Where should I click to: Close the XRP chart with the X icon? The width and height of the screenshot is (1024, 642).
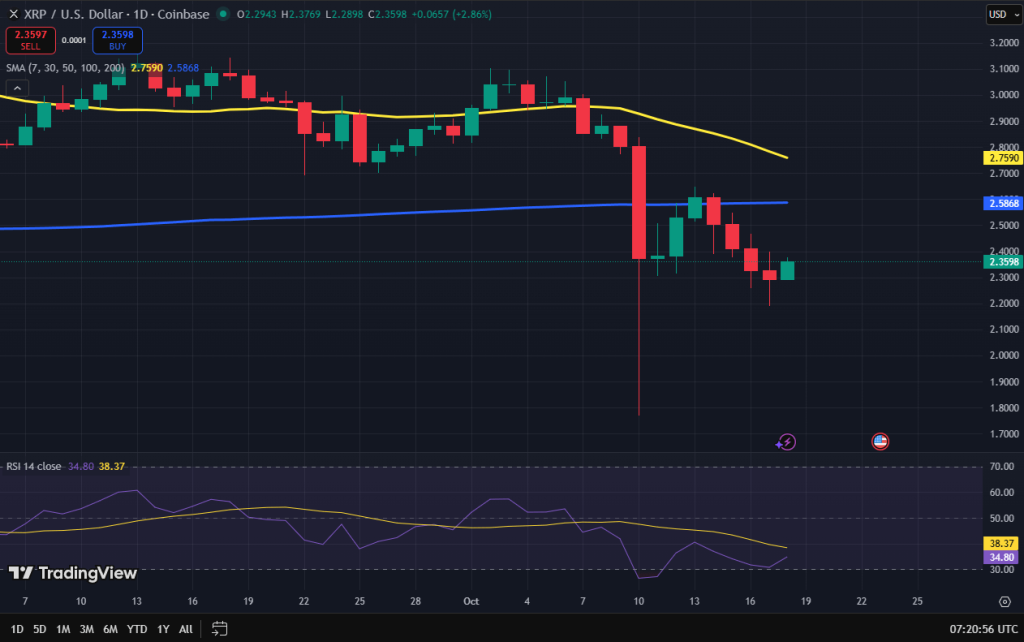pos(13,14)
